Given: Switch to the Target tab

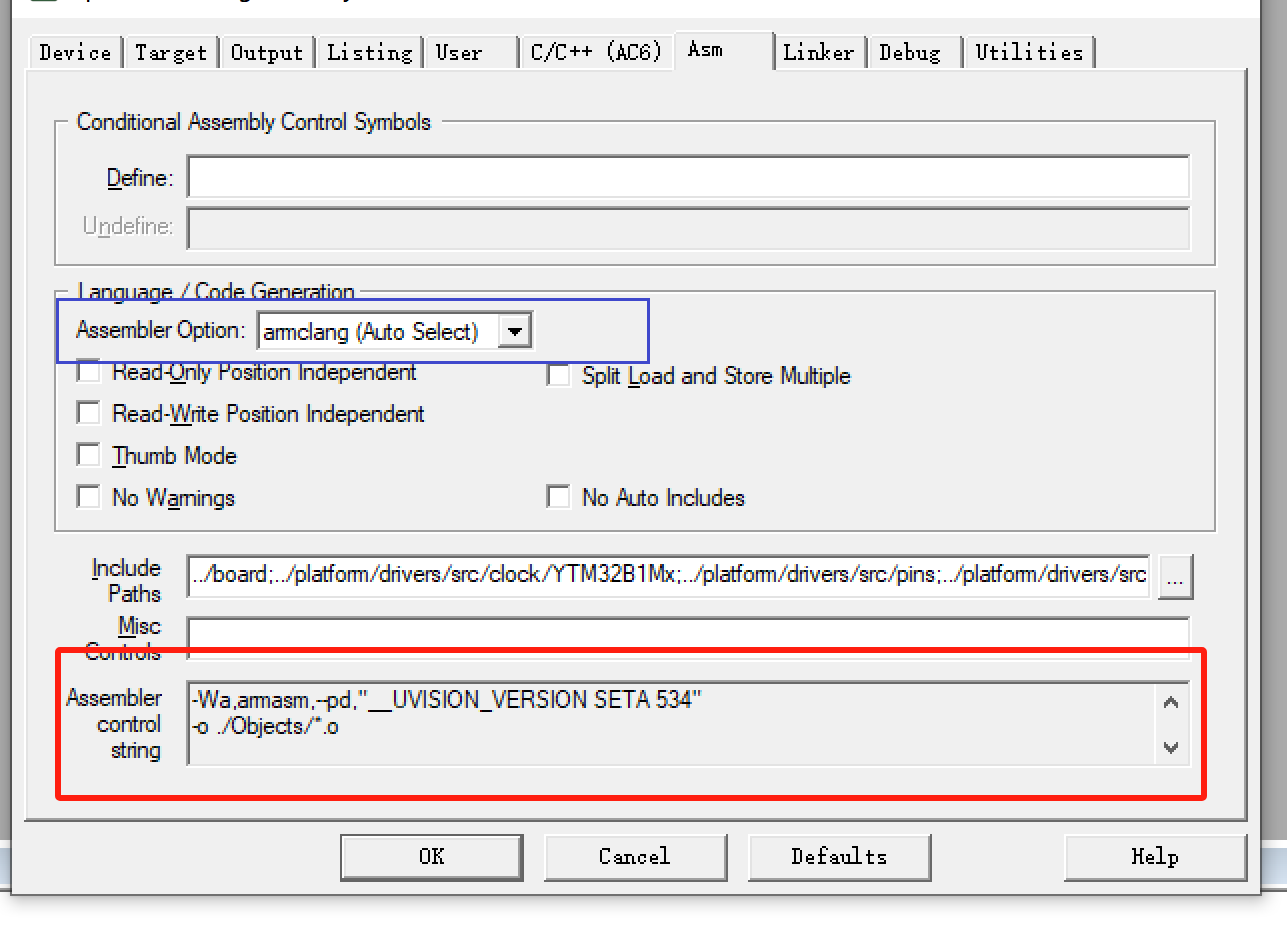Looking at the screenshot, I should 171,52.
